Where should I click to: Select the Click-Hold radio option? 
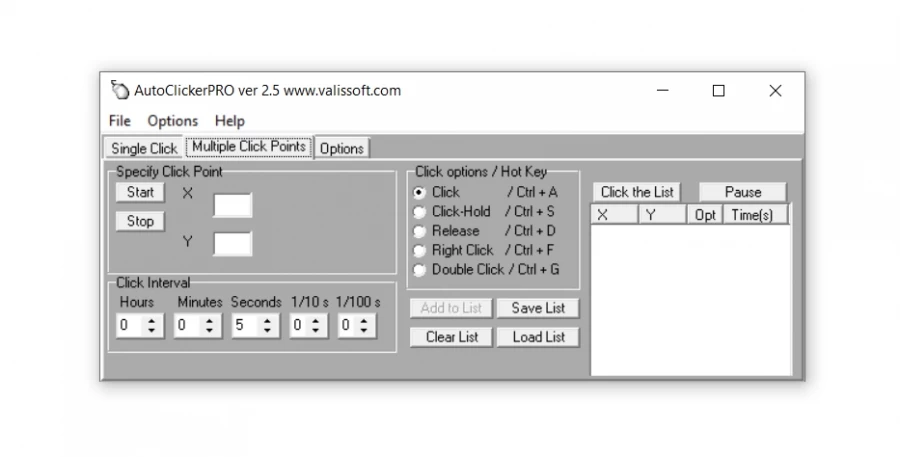pyautogui.click(x=420, y=212)
